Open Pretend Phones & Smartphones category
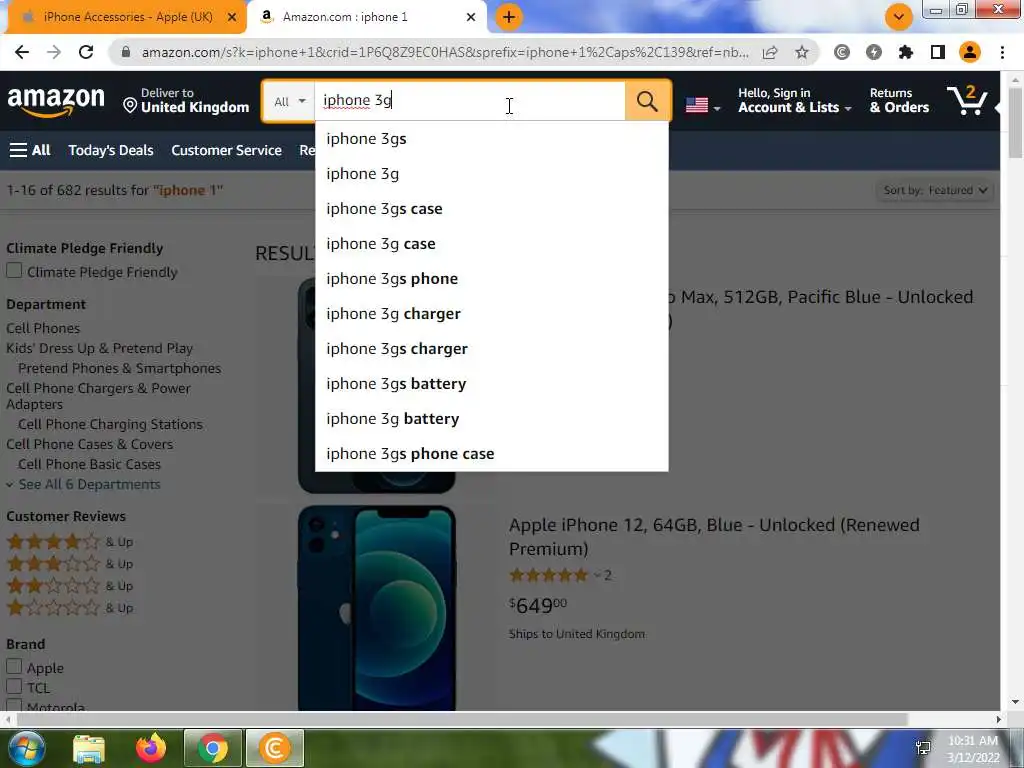Viewport: 1024px width, 768px height. [x=120, y=368]
